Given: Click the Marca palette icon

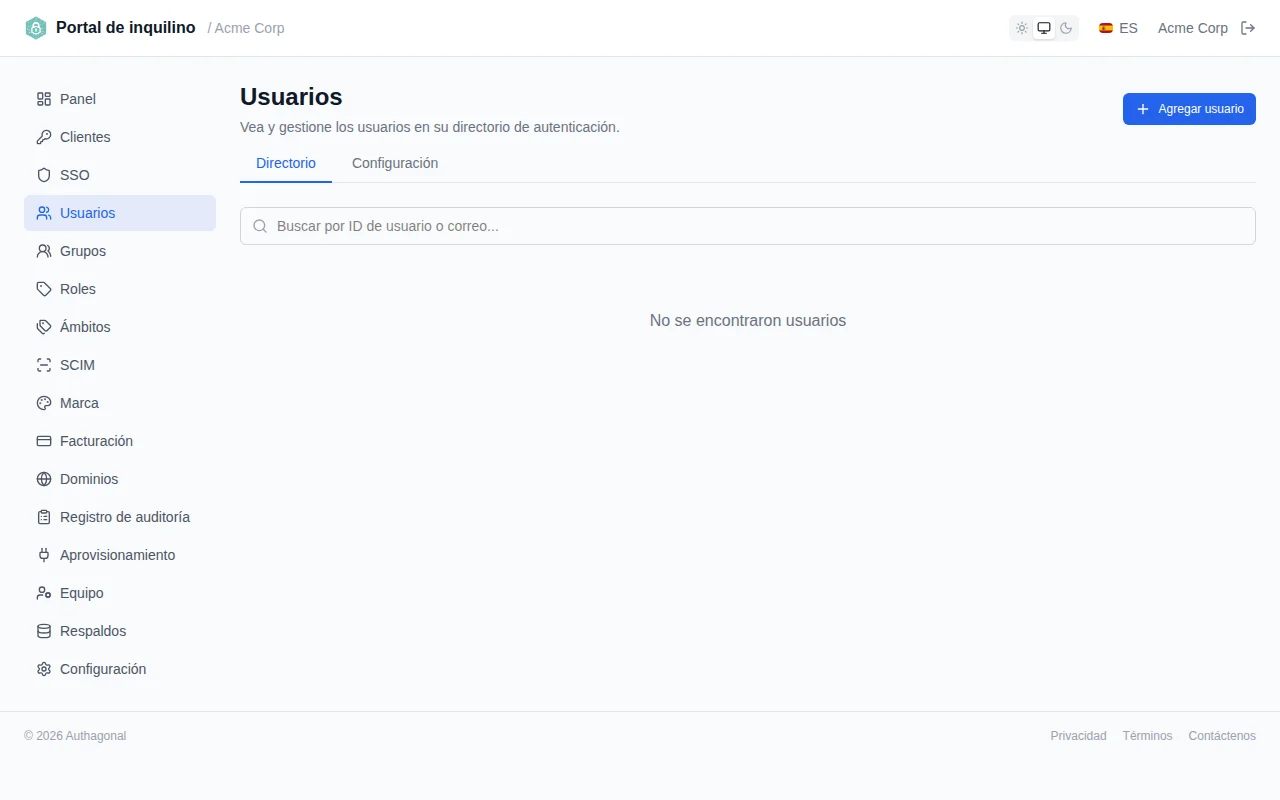Looking at the screenshot, I should pyautogui.click(x=44, y=403).
